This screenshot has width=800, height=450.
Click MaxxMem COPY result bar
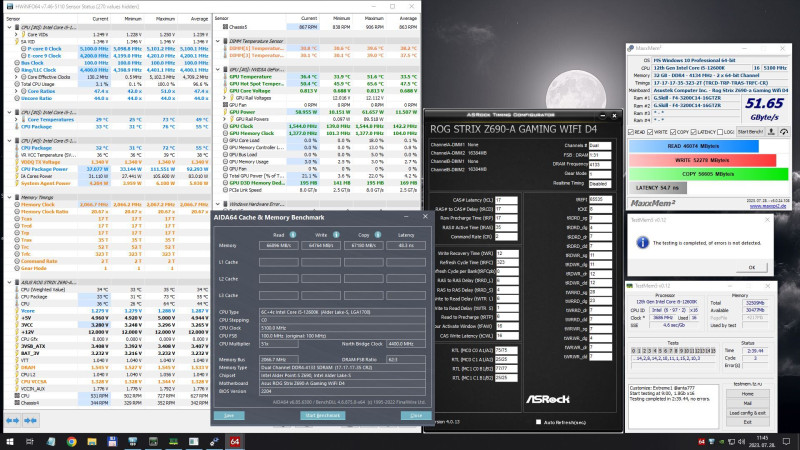click(708, 174)
